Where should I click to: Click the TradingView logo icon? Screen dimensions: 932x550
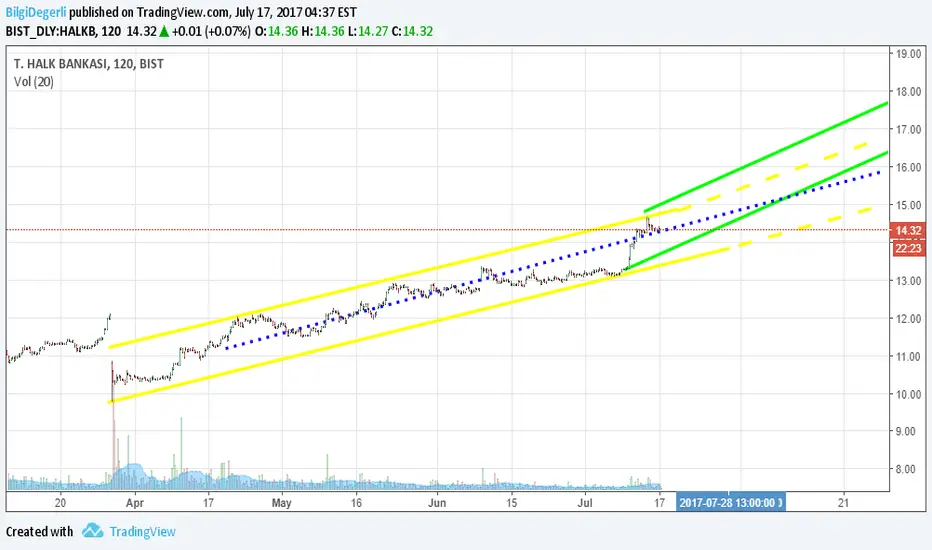92,531
